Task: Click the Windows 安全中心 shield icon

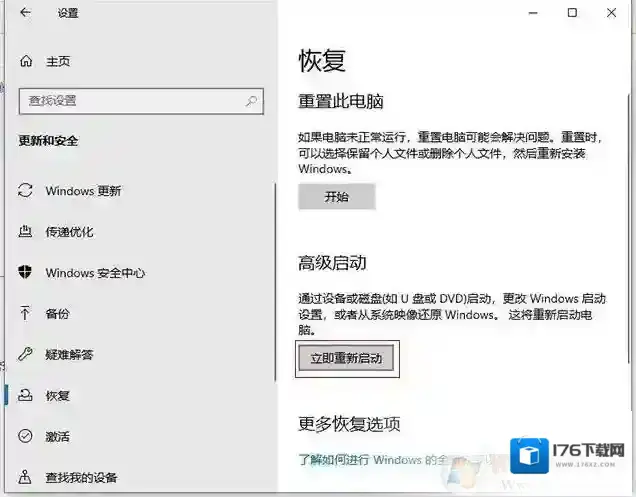Action: click(x=25, y=272)
